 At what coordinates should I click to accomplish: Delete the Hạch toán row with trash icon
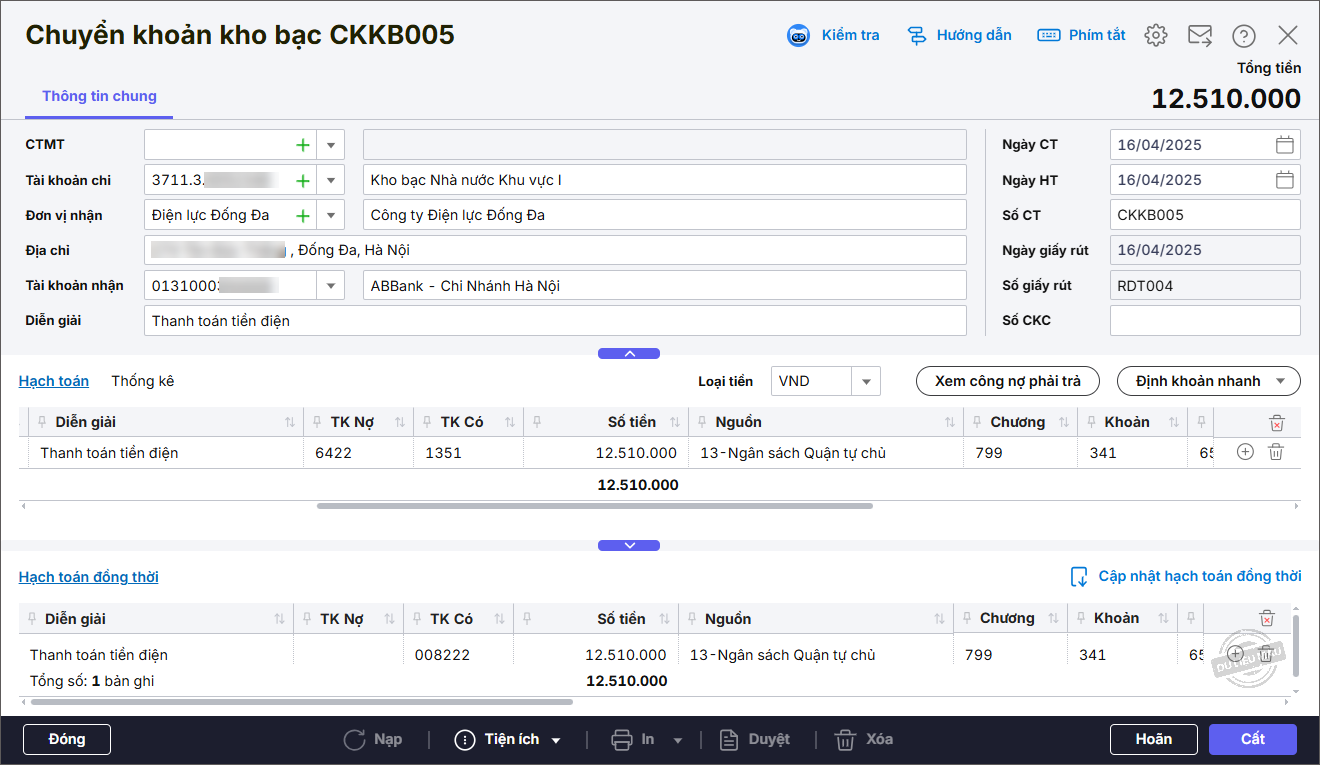(1276, 452)
